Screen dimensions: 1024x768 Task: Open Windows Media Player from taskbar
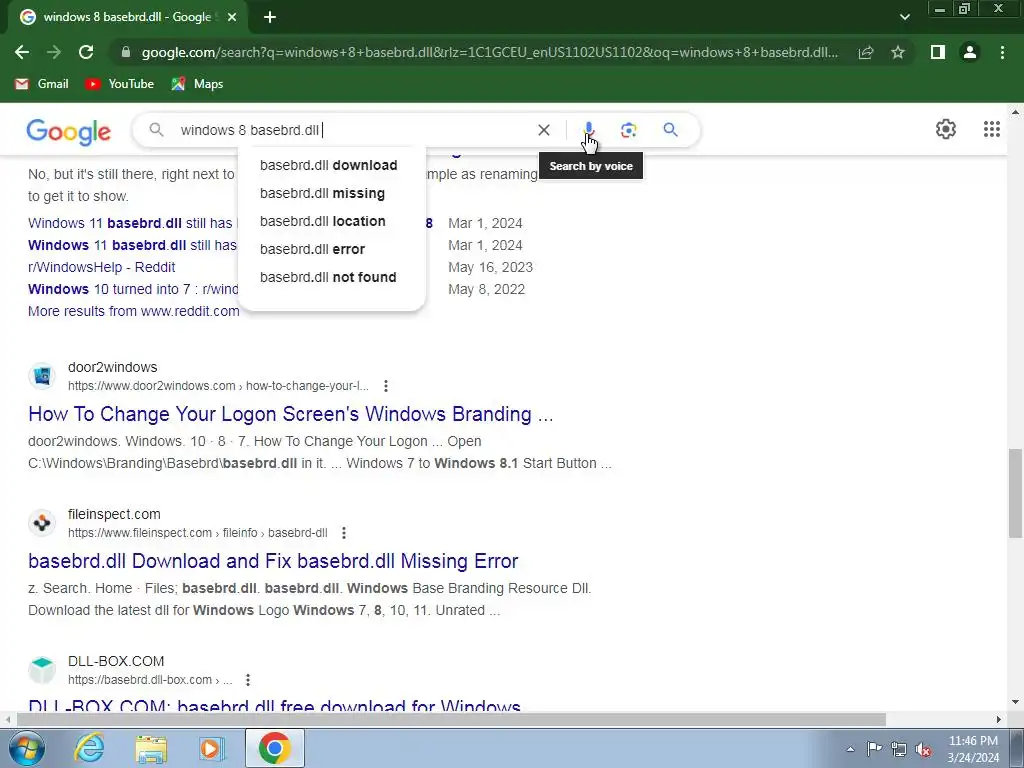click(211, 748)
